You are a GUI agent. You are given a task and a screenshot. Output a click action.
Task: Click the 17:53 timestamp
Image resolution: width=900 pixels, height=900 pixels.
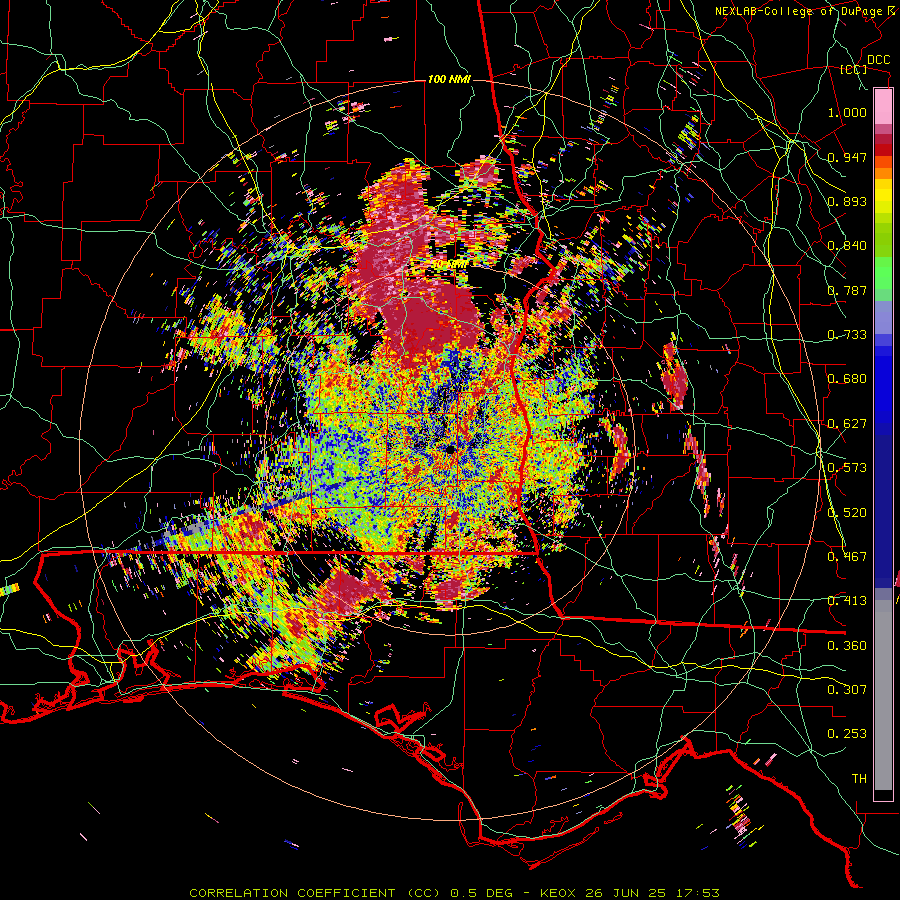(697, 893)
